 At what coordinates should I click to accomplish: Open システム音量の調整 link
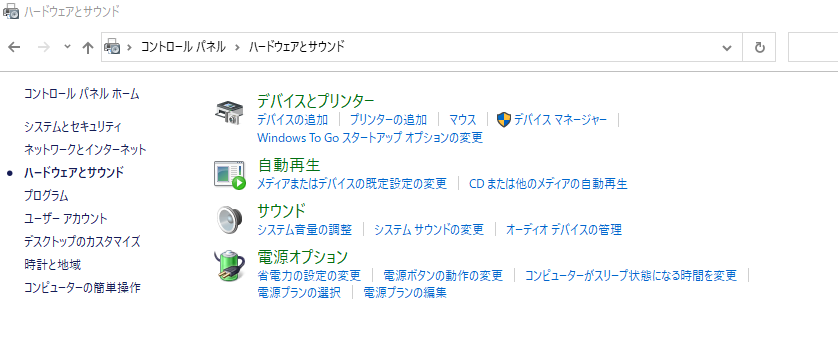coord(305,230)
